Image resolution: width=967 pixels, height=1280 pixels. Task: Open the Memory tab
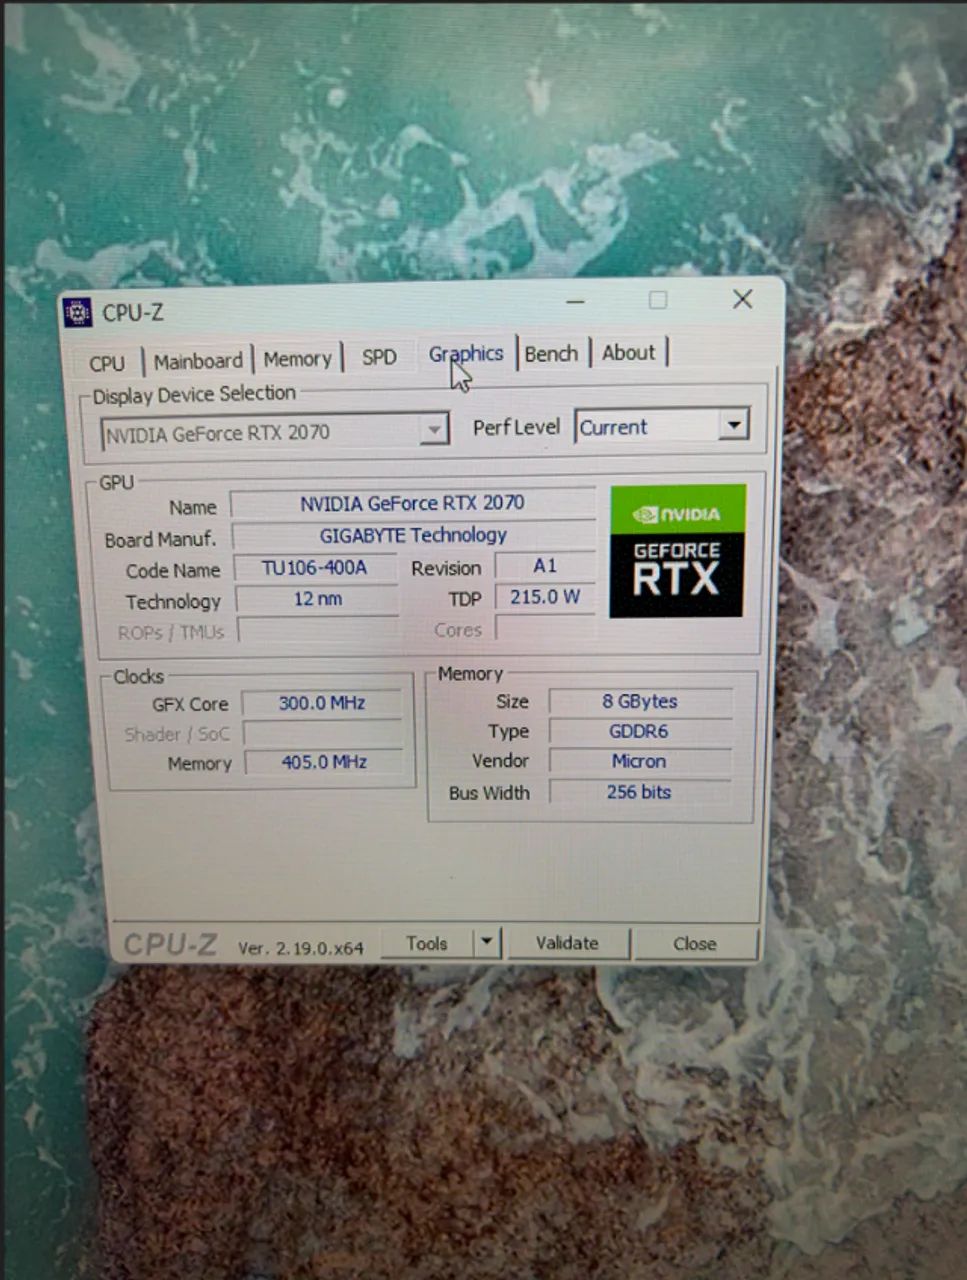[x=297, y=358]
